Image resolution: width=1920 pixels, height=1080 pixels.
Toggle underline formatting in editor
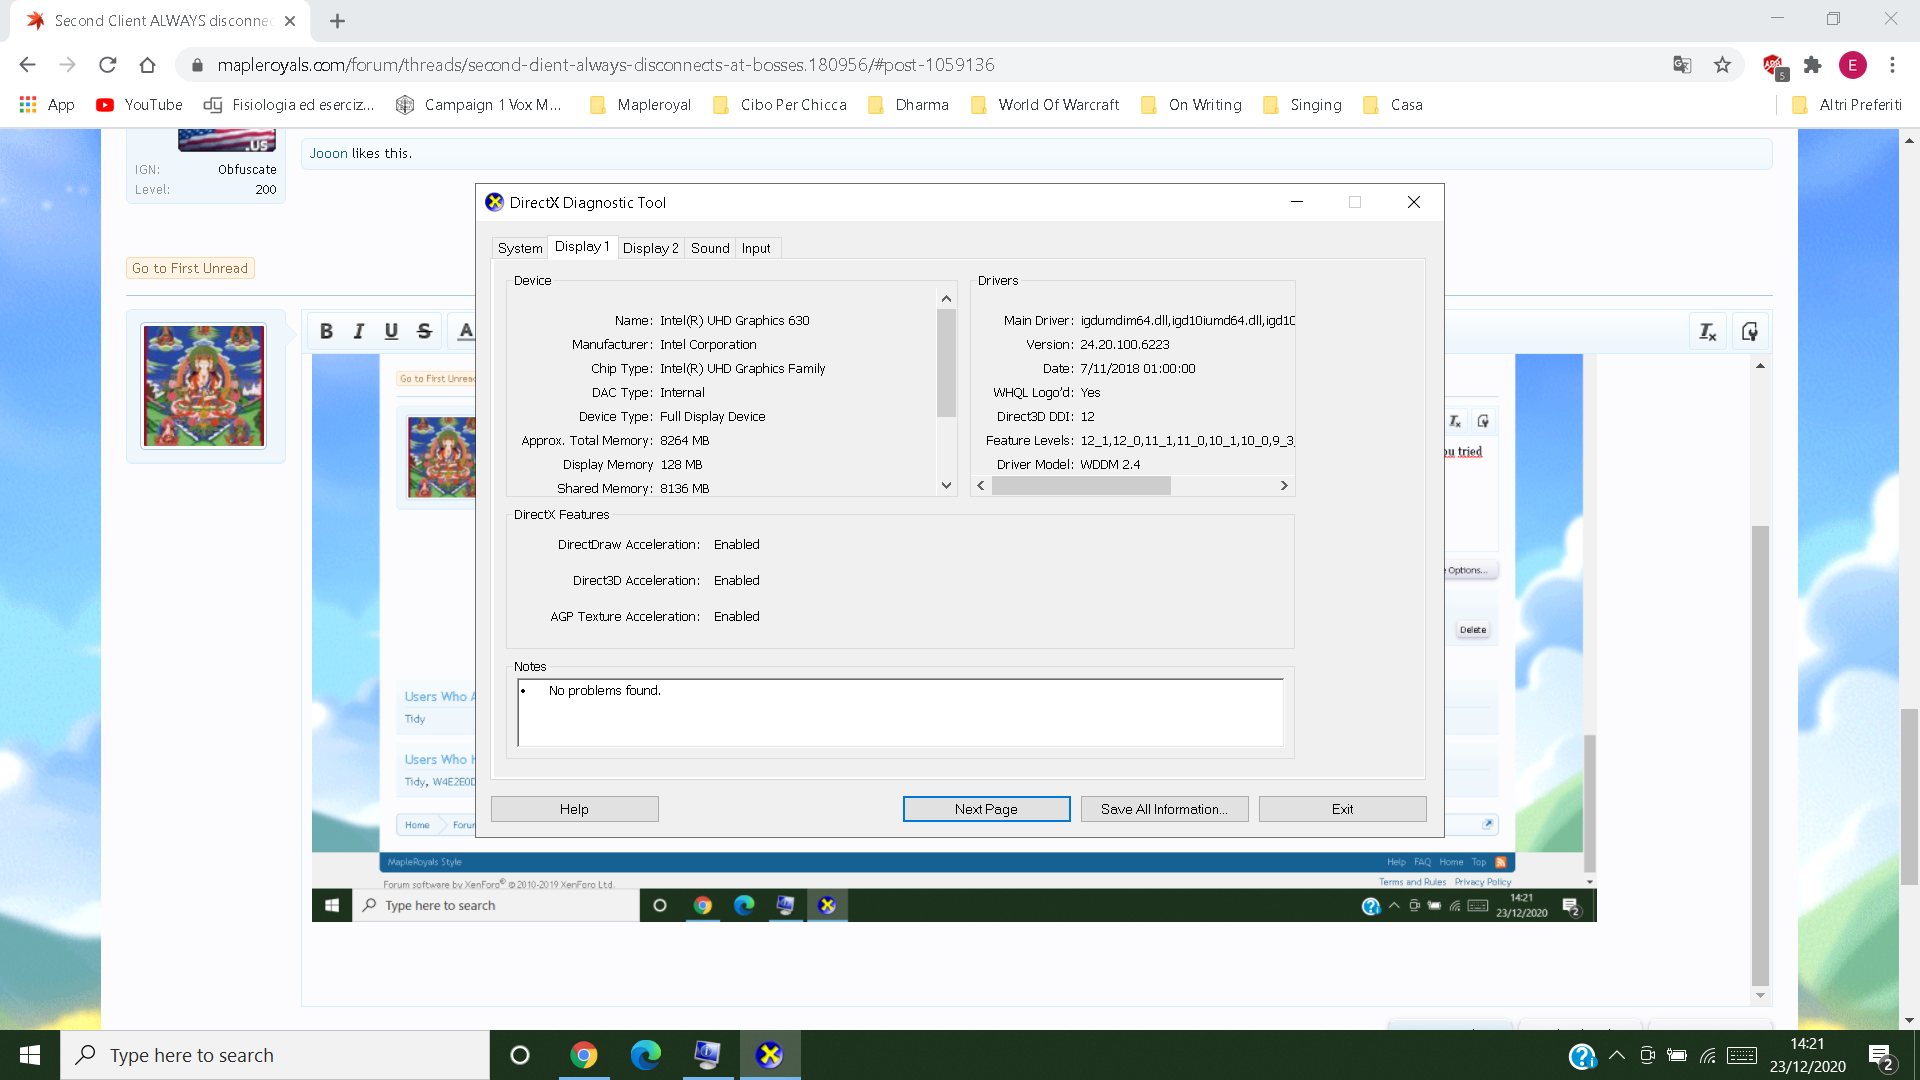[391, 331]
